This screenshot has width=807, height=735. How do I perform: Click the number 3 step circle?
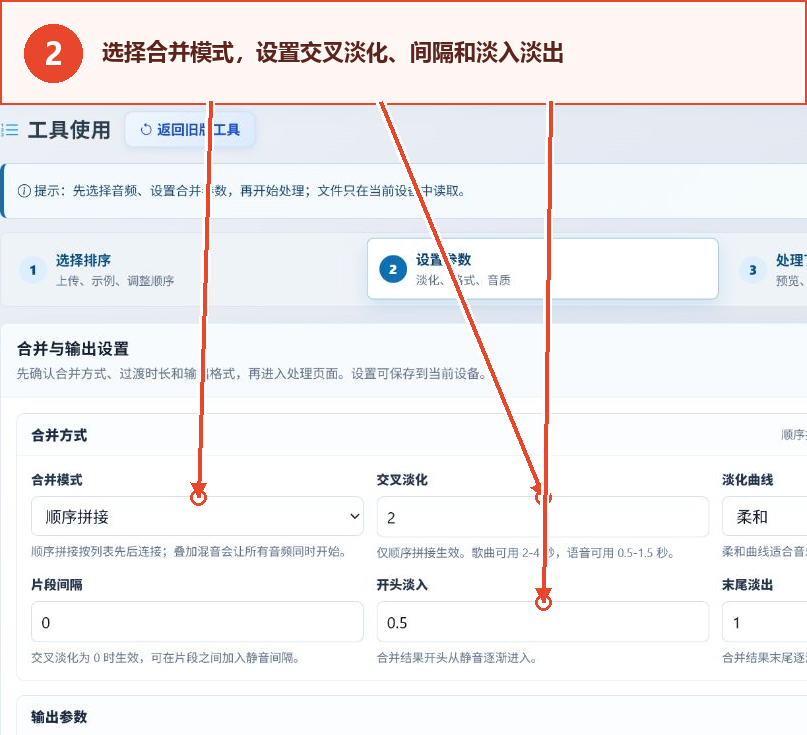[x=752, y=270]
